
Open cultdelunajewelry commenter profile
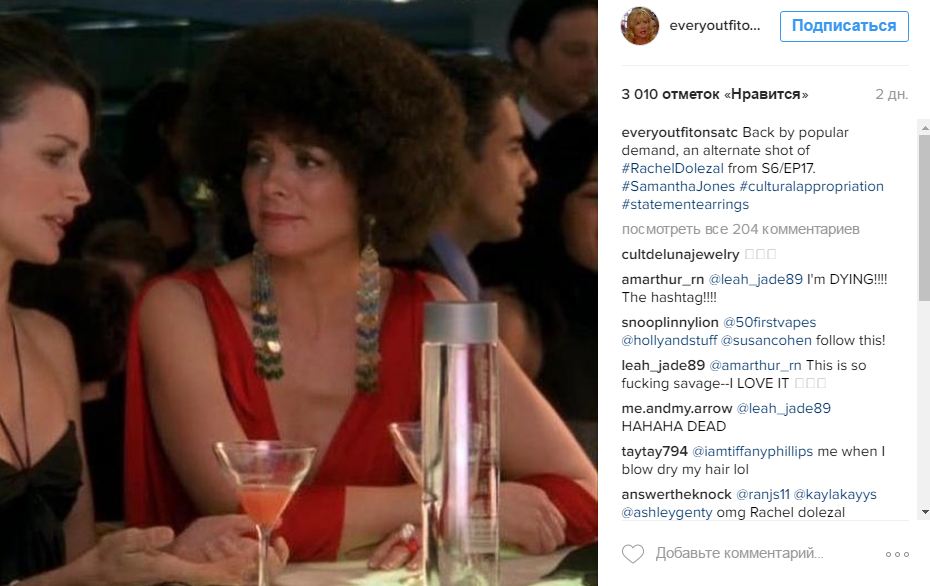(680, 254)
